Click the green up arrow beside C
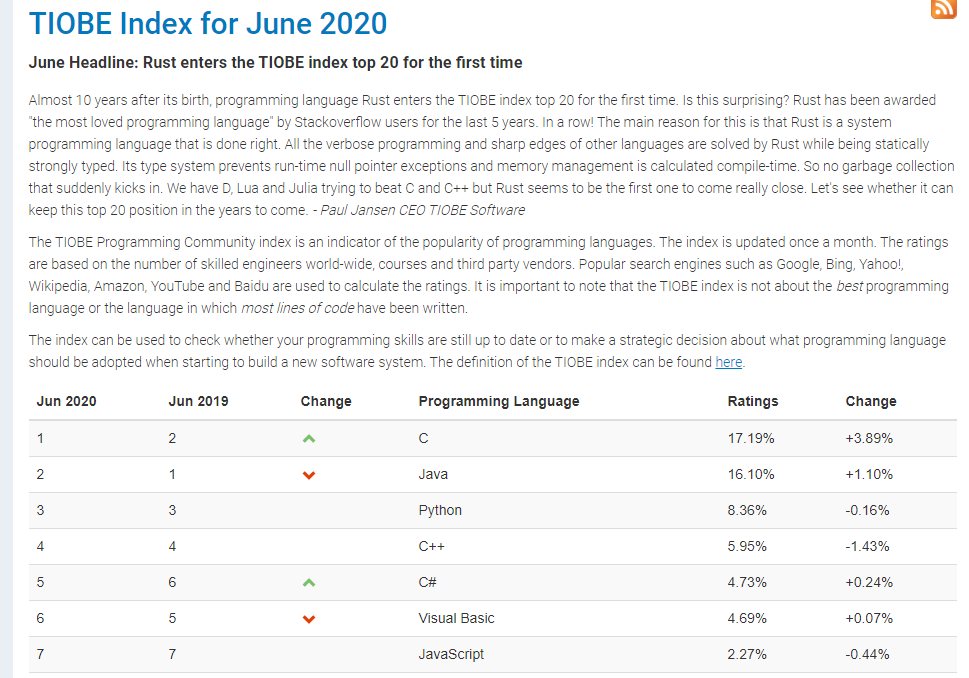Image resolution: width=969 pixels, height=678 pixels. [309, 439]
